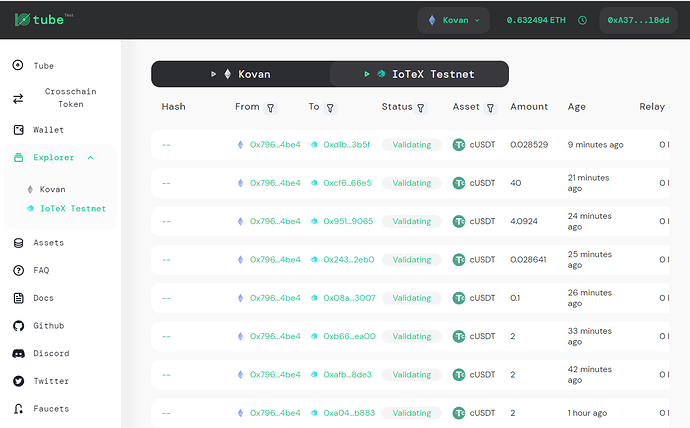Click the Amount column header

click(529, 106)
